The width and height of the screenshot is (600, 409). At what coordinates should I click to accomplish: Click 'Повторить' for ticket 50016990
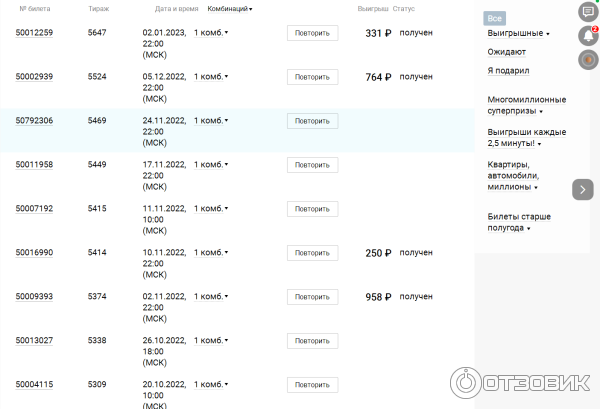point(312,253)
